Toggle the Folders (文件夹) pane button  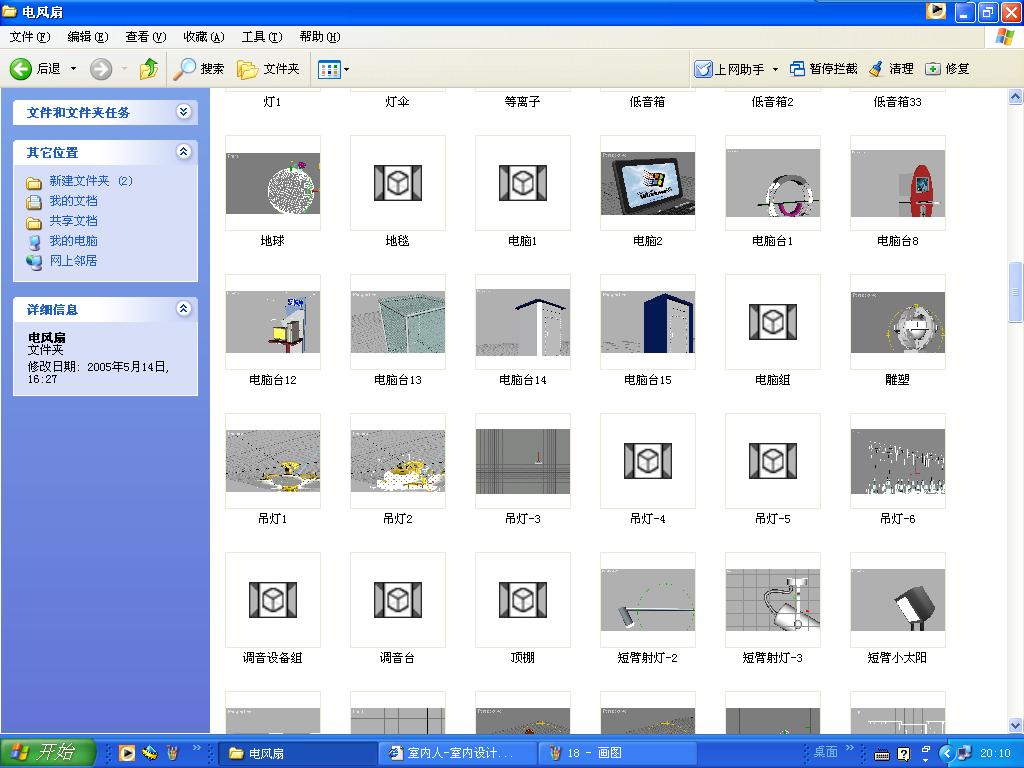coord(268,69)
